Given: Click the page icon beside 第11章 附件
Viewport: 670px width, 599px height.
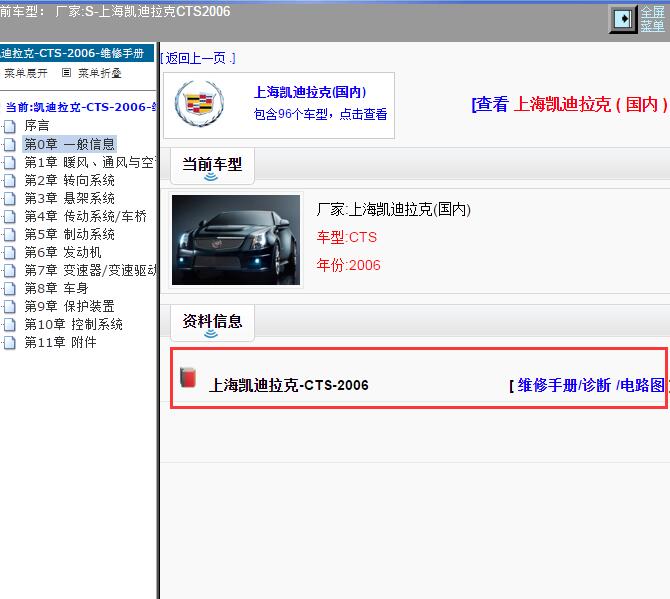Looking at the screenshot, I should pyautogui.click(x=10, y=342).
